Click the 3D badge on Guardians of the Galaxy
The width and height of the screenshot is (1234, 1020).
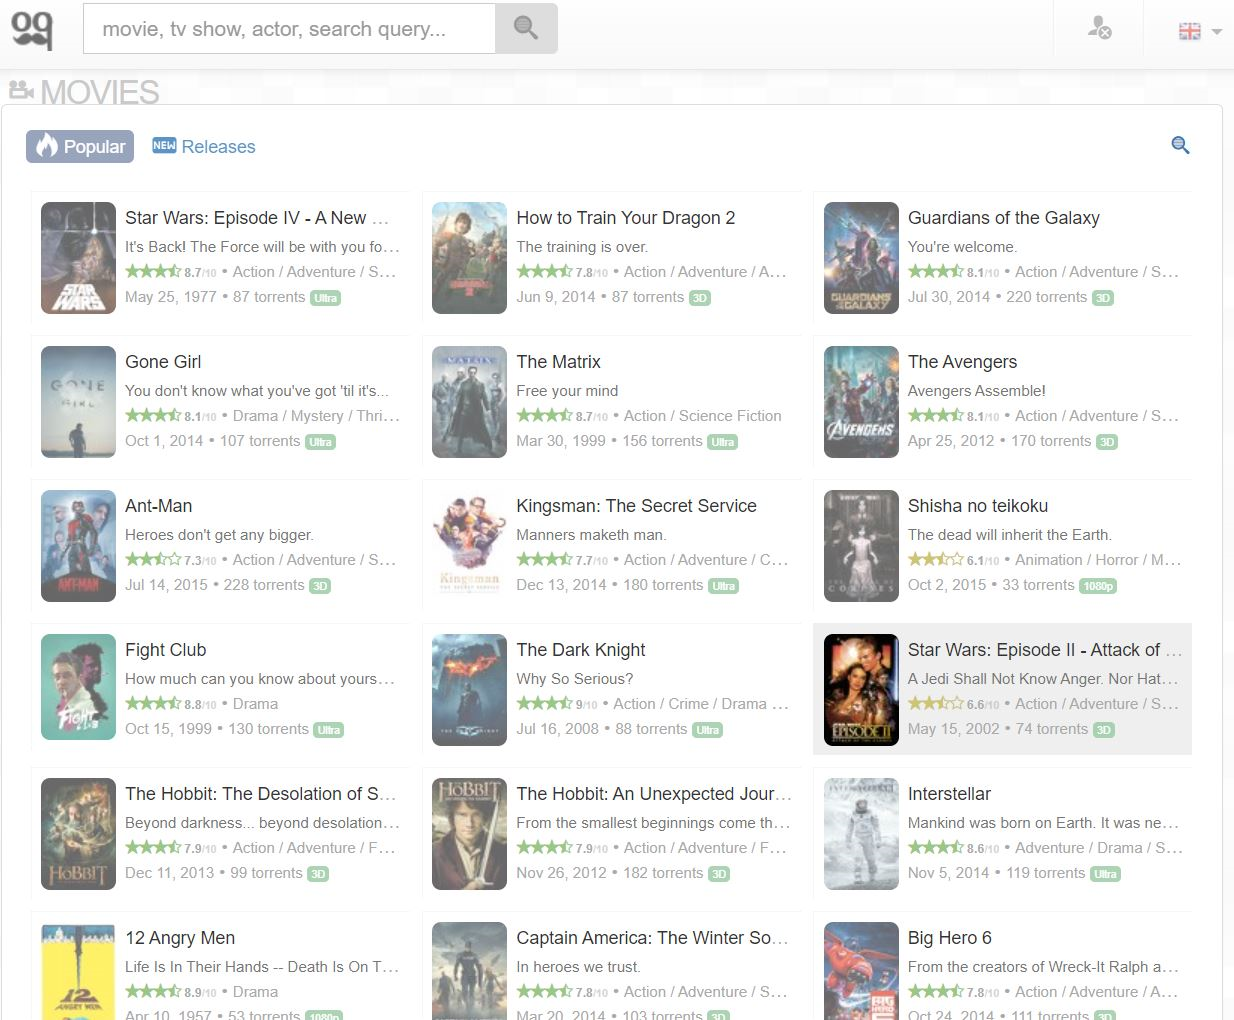click(x=1103, y=298)
